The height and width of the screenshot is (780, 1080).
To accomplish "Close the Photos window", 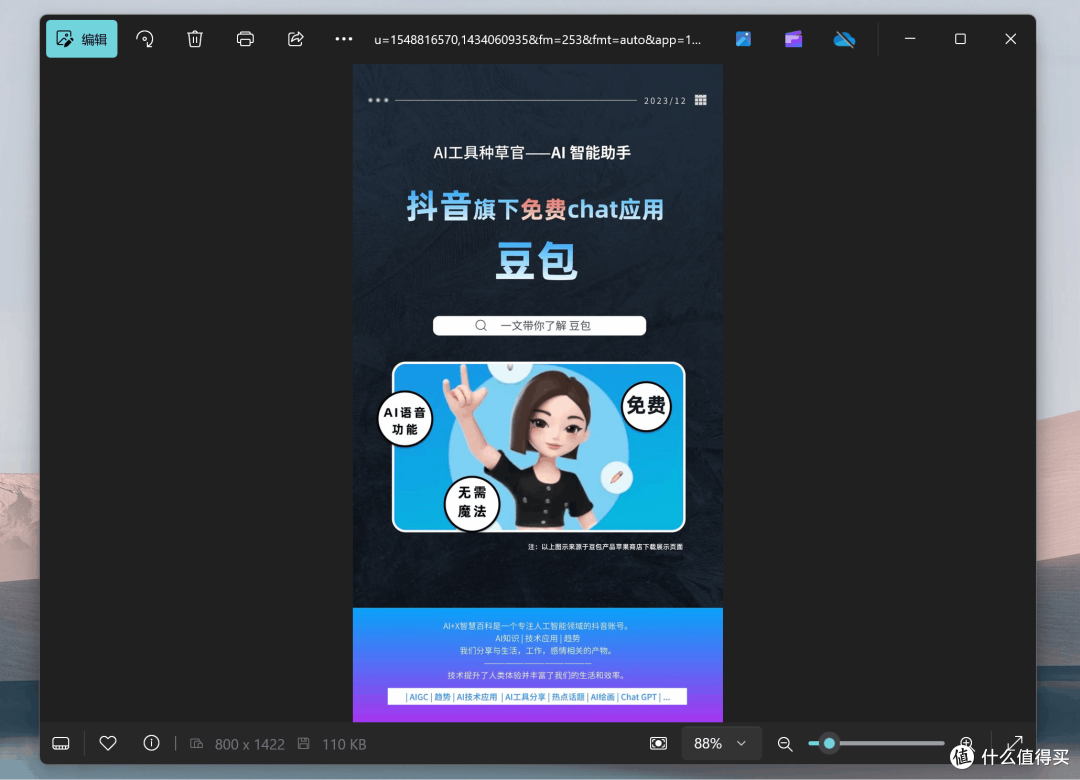I will coord(1010,39).
